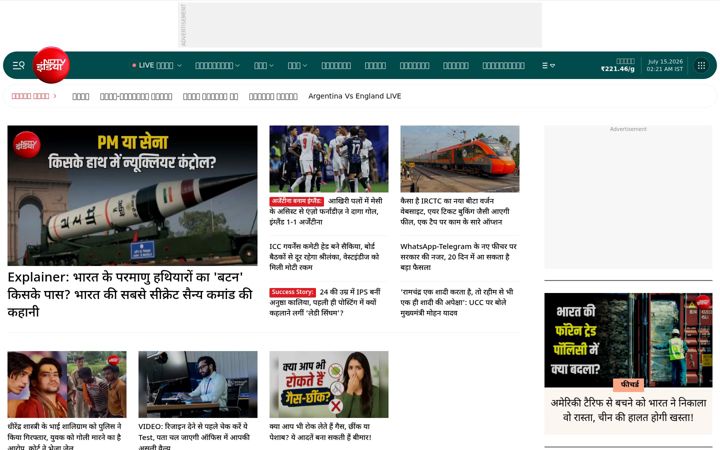The image size is (720, 450).
Task: Go to the NDTV India logo in header
Action: (51, 65)
